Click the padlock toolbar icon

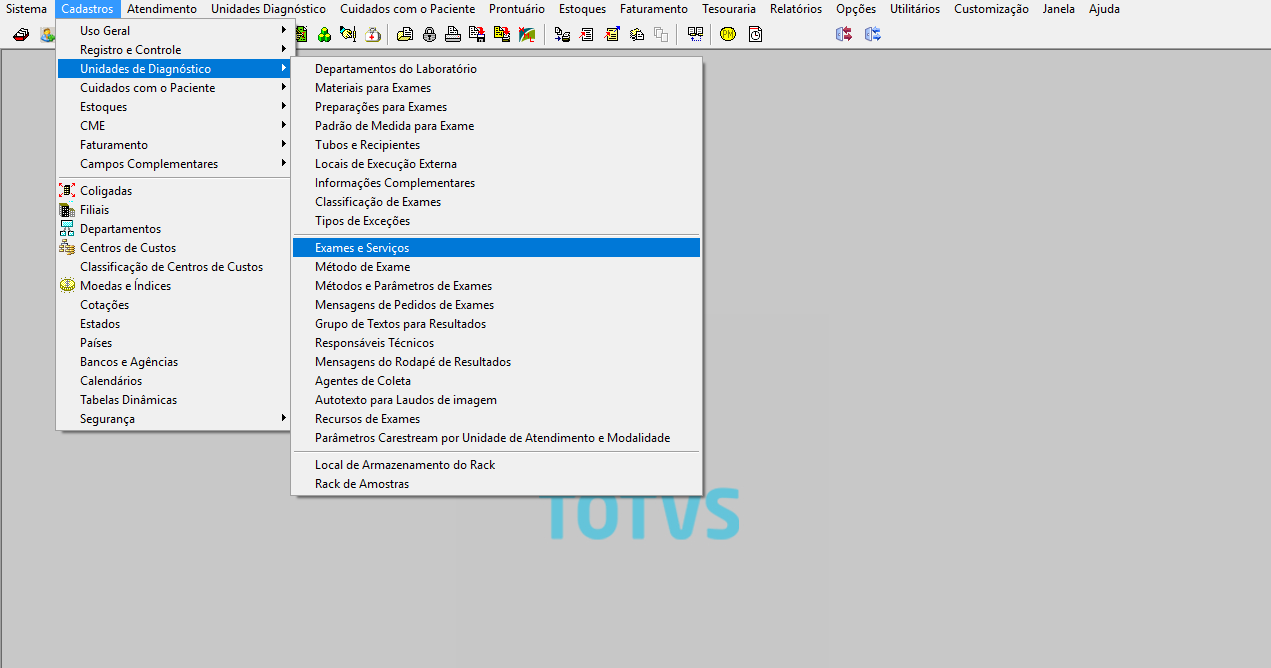click(x=429, y=34)
